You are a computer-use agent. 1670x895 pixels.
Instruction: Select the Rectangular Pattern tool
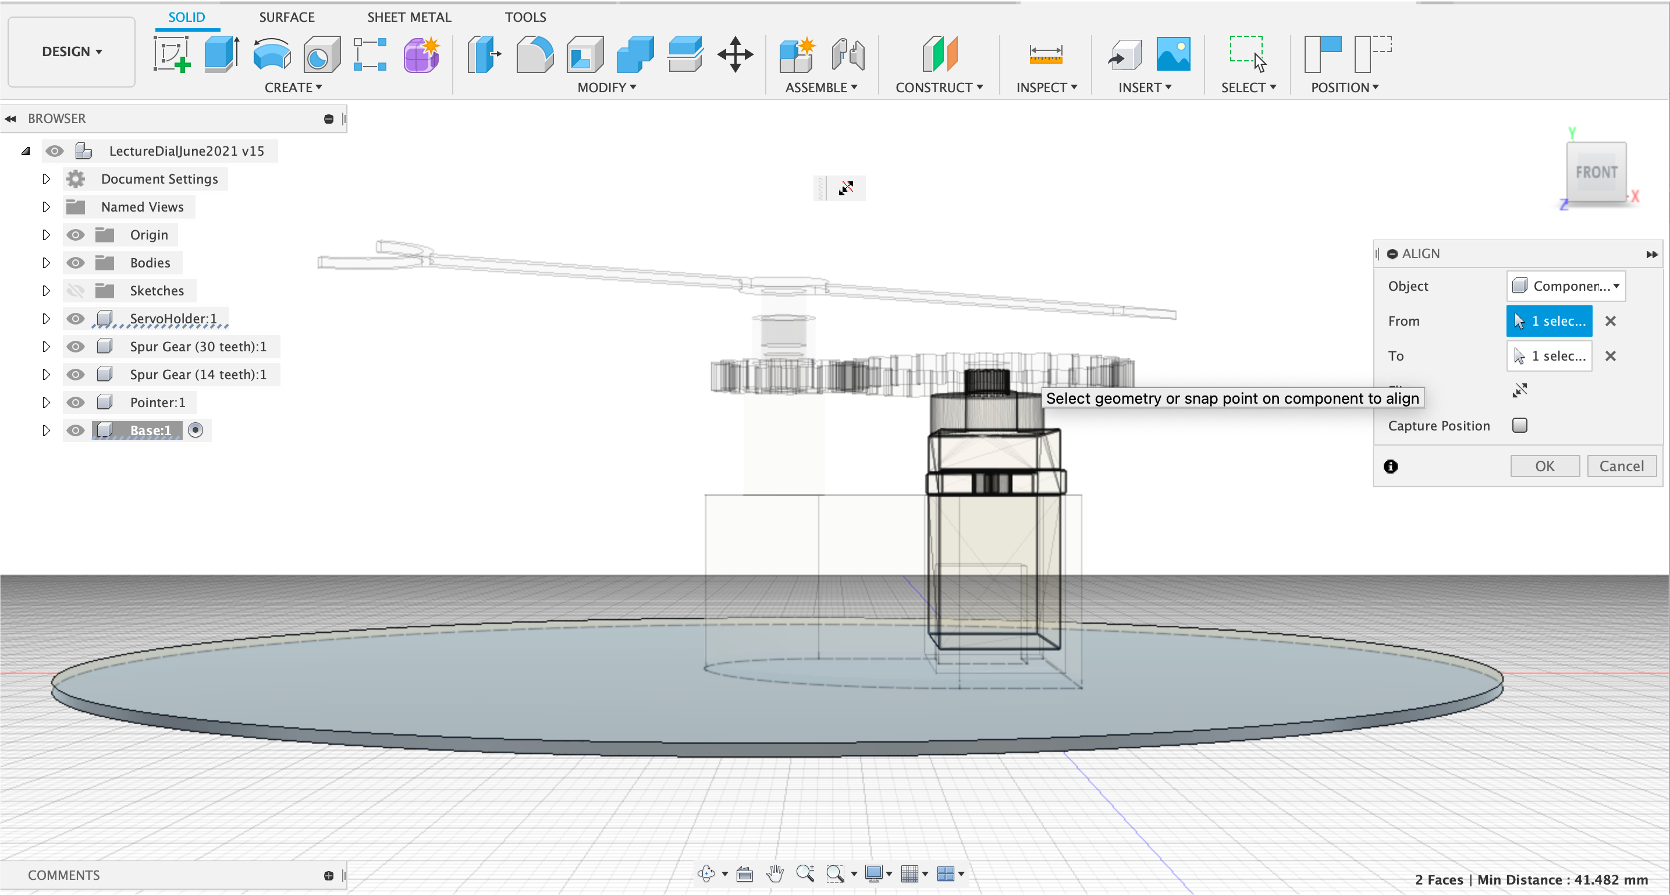[370, 54]
